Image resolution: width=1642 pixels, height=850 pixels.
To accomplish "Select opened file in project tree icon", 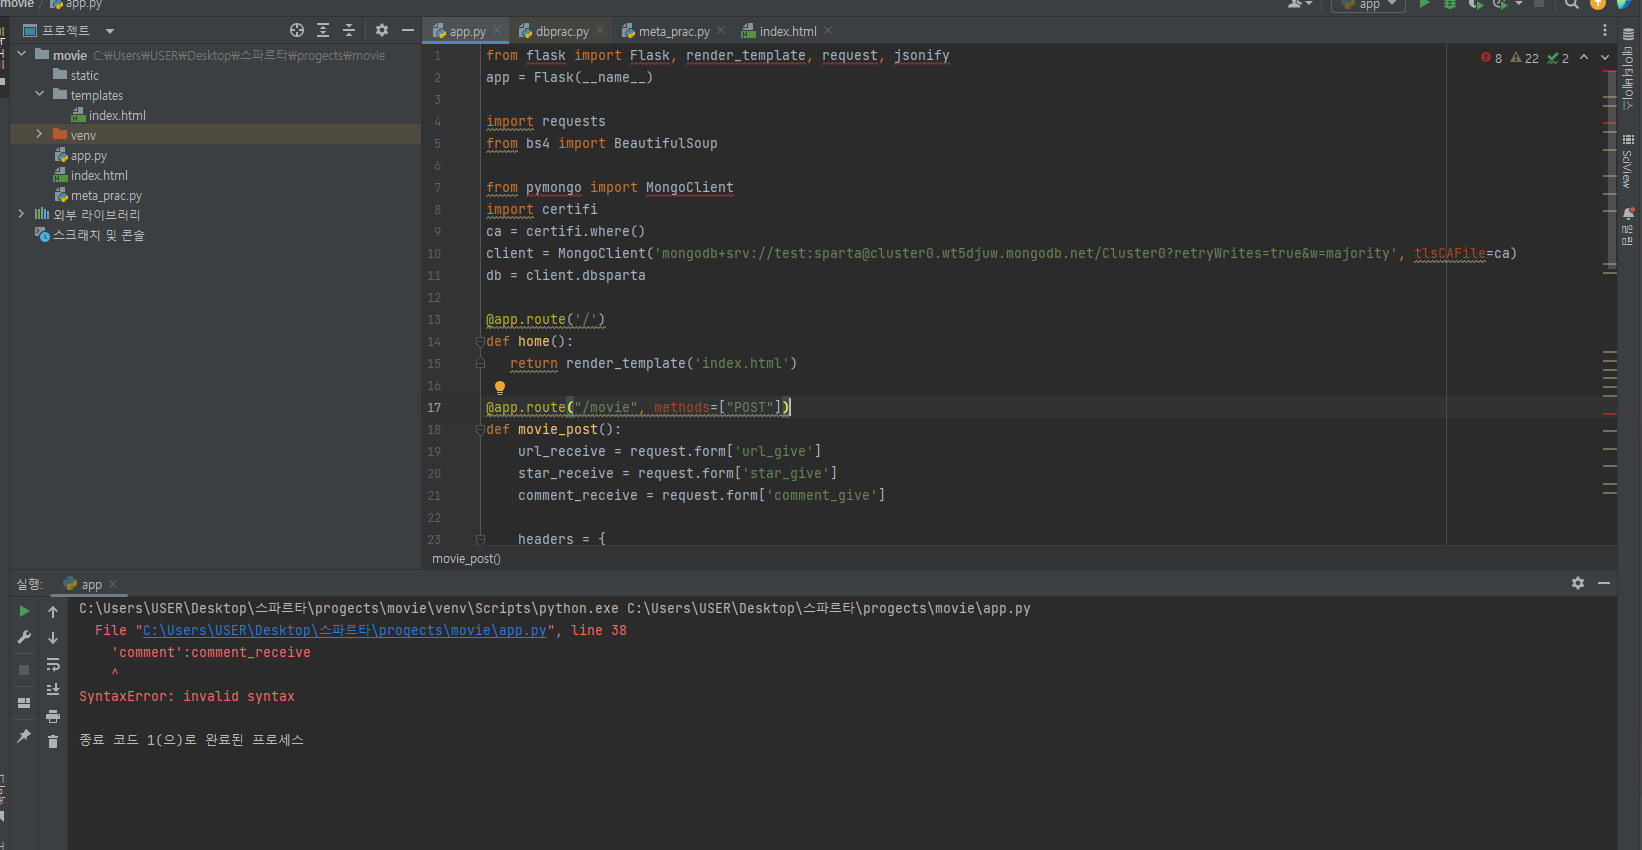I will [297, 30].
